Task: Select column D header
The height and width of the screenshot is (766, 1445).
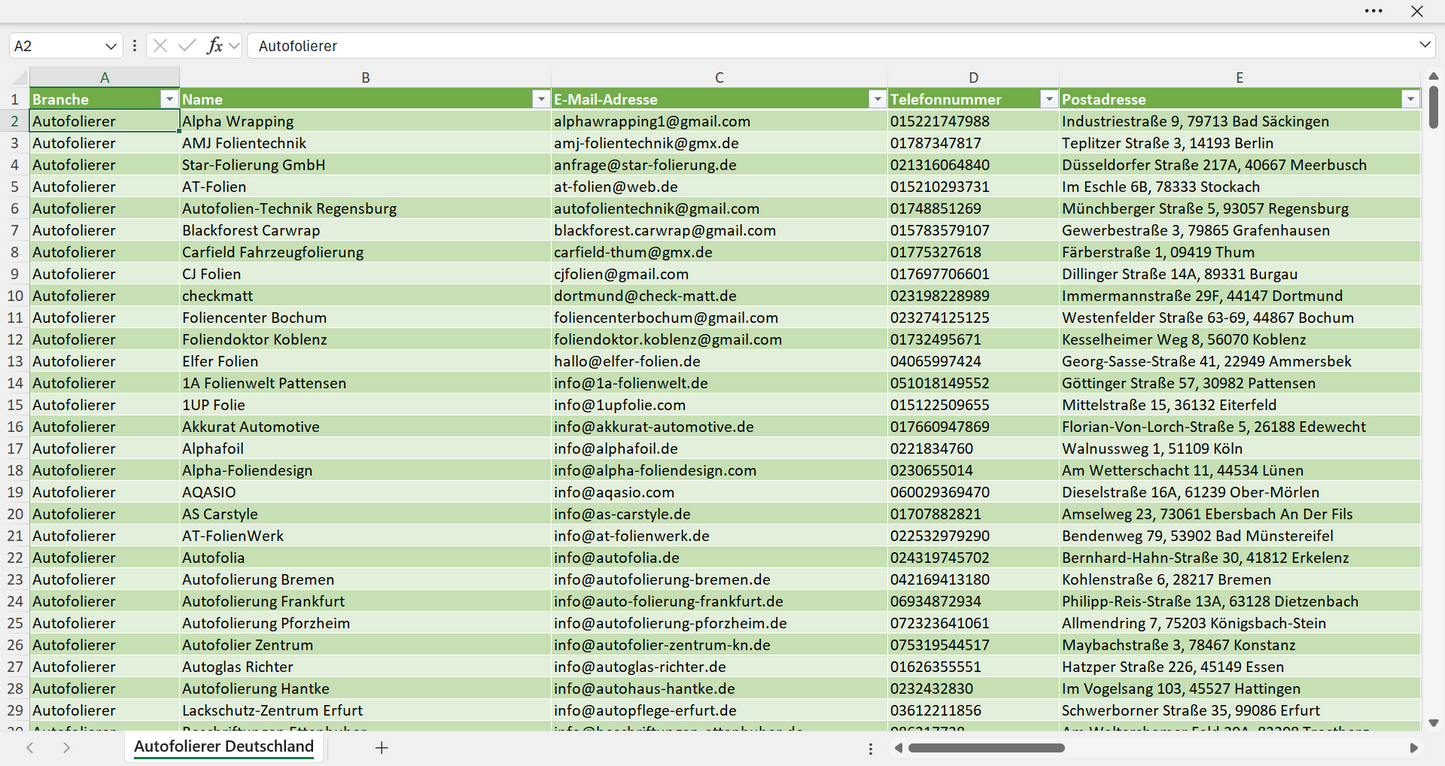Action: click(x=974, y=77)
